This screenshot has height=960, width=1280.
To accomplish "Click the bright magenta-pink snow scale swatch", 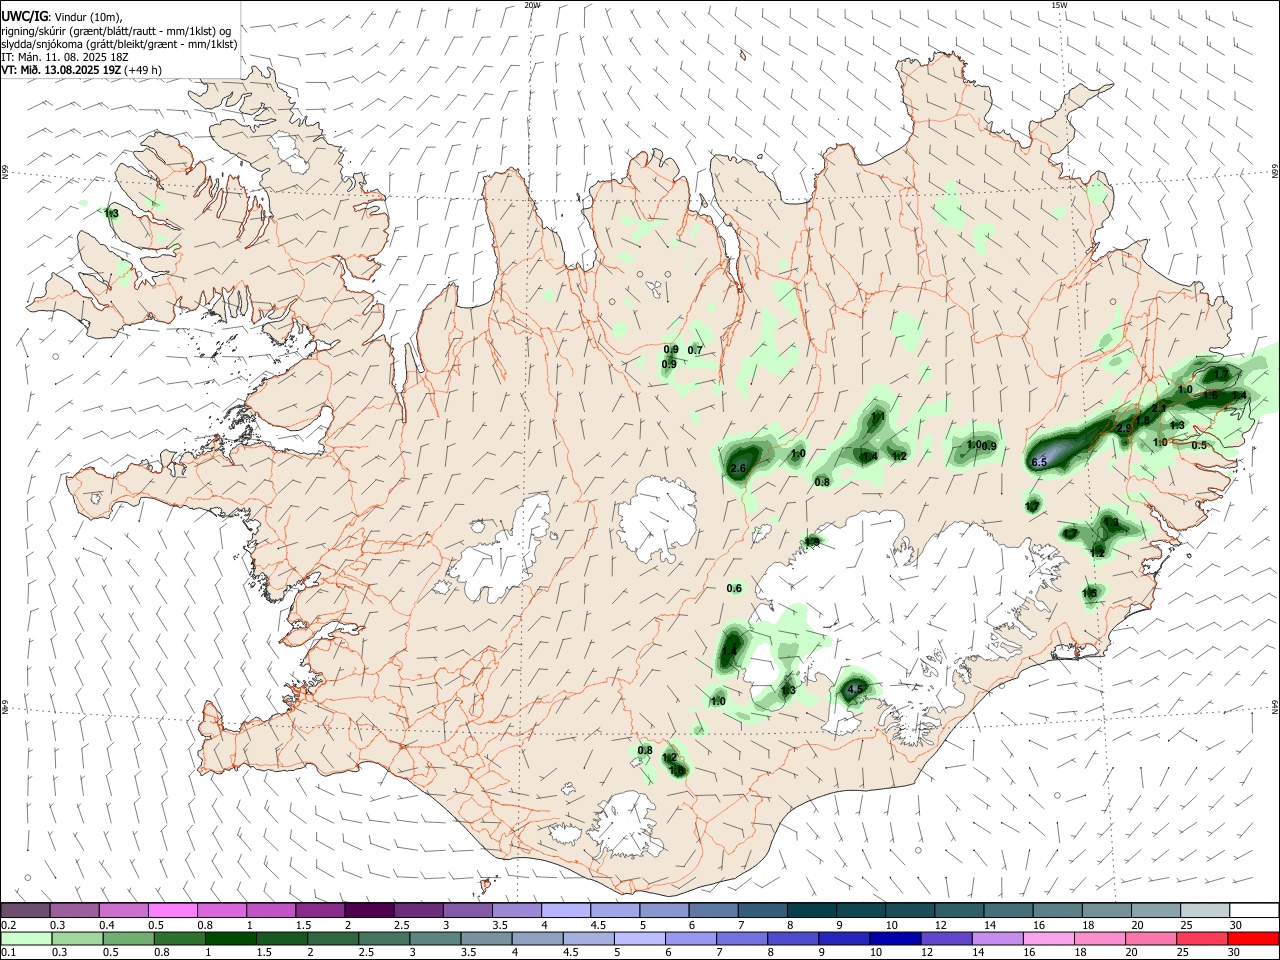I will [172, 910].
